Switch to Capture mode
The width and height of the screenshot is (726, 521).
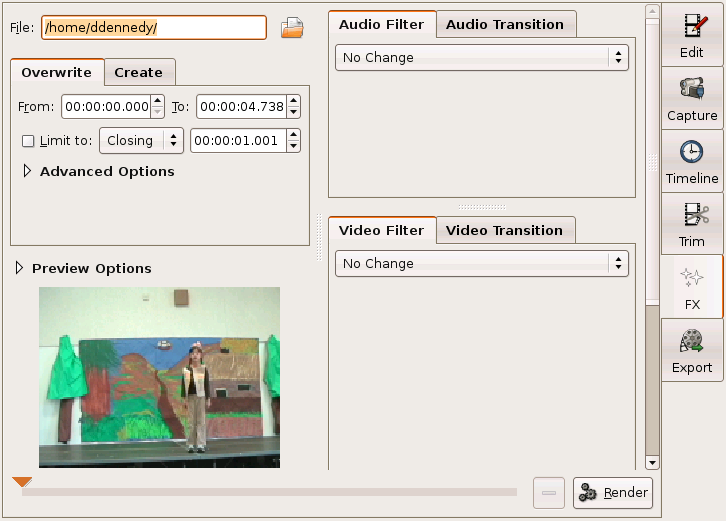692,98
